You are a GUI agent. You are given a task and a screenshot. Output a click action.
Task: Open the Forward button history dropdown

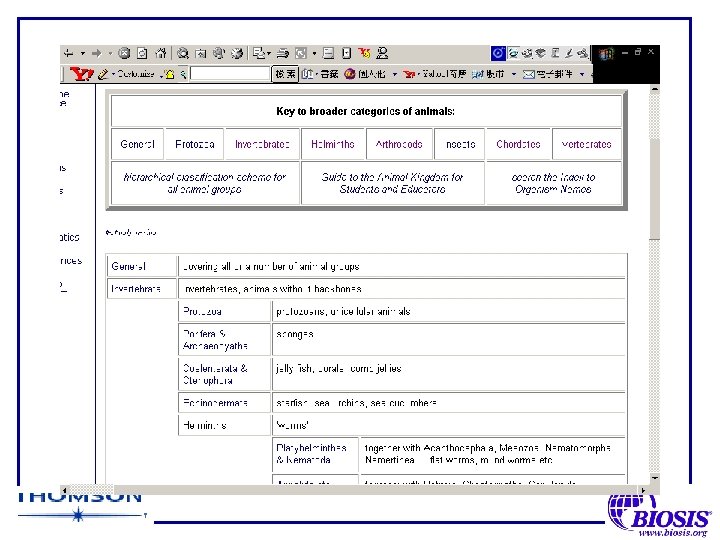110,54
